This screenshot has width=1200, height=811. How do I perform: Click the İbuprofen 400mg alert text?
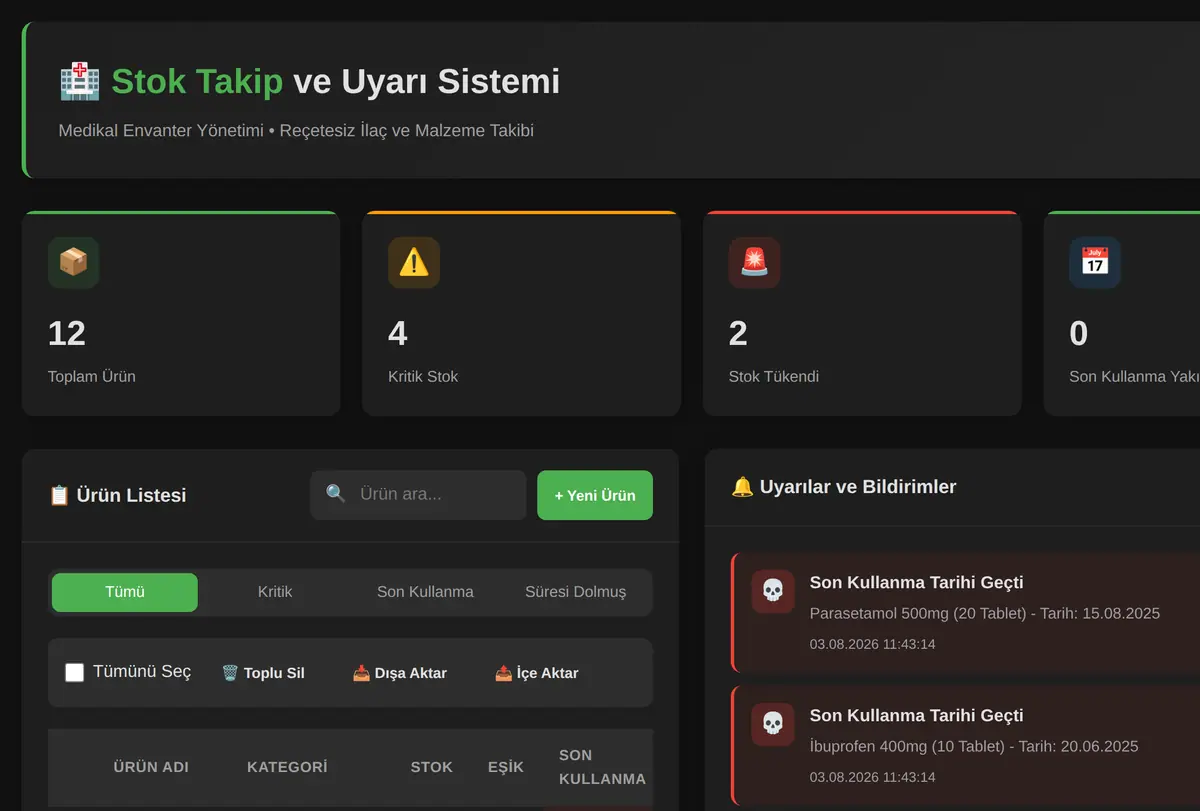(x=974, y=746)
